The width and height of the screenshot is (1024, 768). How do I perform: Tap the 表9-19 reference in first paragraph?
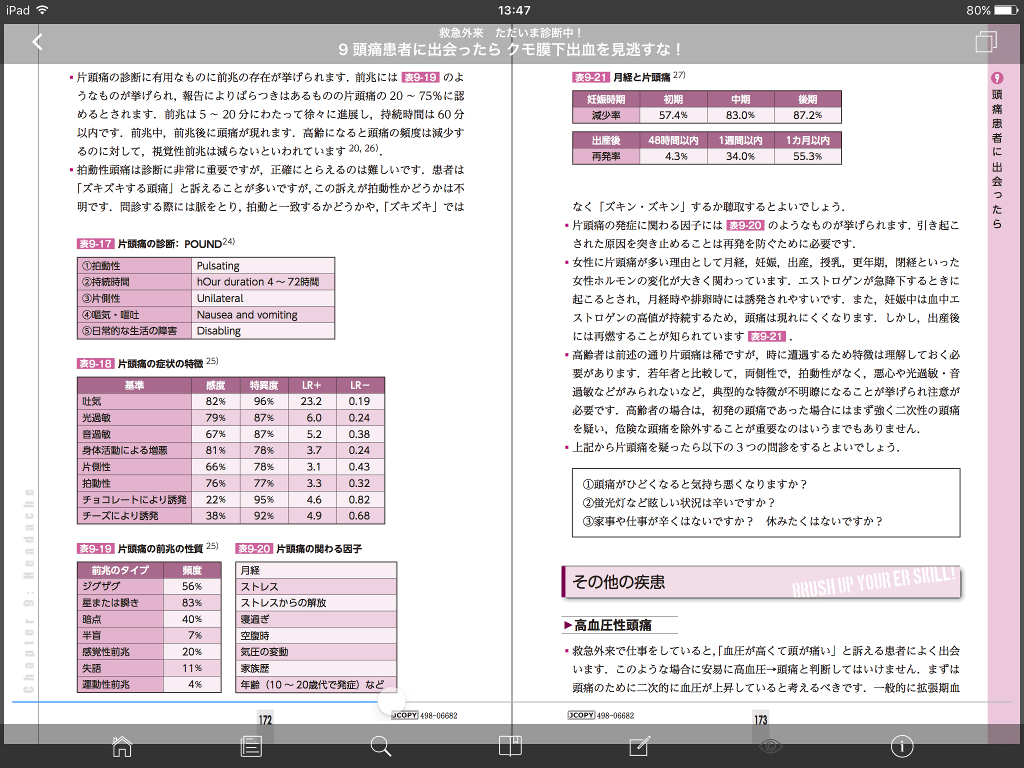click(420, 77)
